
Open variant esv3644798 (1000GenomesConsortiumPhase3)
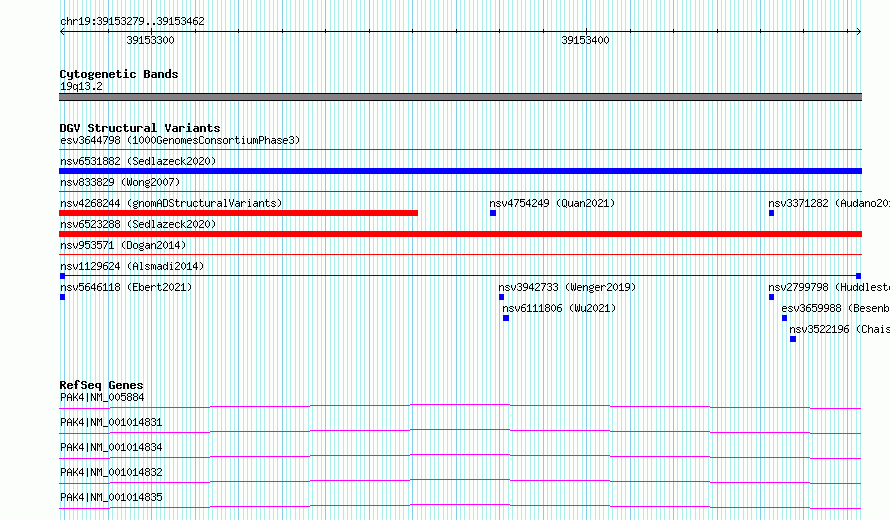pyautogui.click(x=180, y=140)
